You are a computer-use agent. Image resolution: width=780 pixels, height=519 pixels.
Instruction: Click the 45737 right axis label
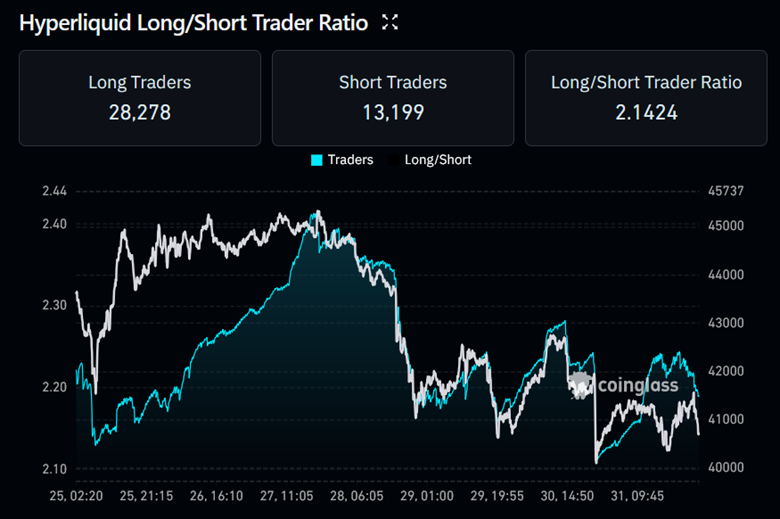pyautogui.click(x=725, y=191)
